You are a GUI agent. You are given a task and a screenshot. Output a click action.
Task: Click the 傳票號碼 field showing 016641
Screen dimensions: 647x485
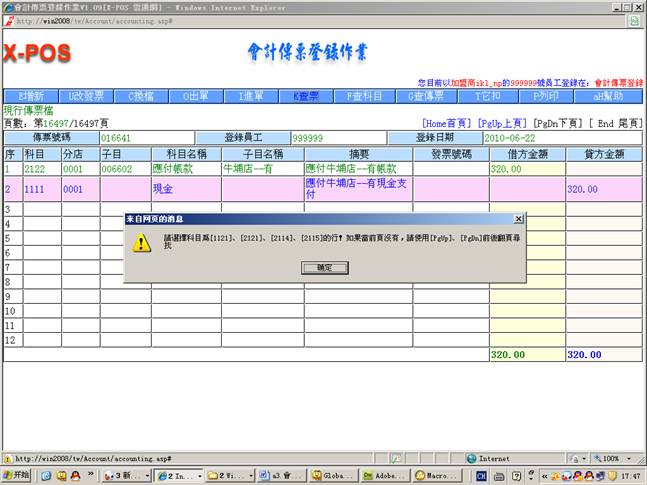point(146,137)
